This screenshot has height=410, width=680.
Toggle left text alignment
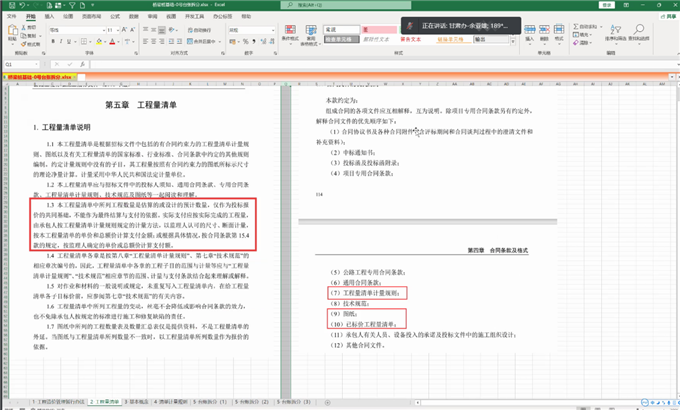click(x=146, y=42)
